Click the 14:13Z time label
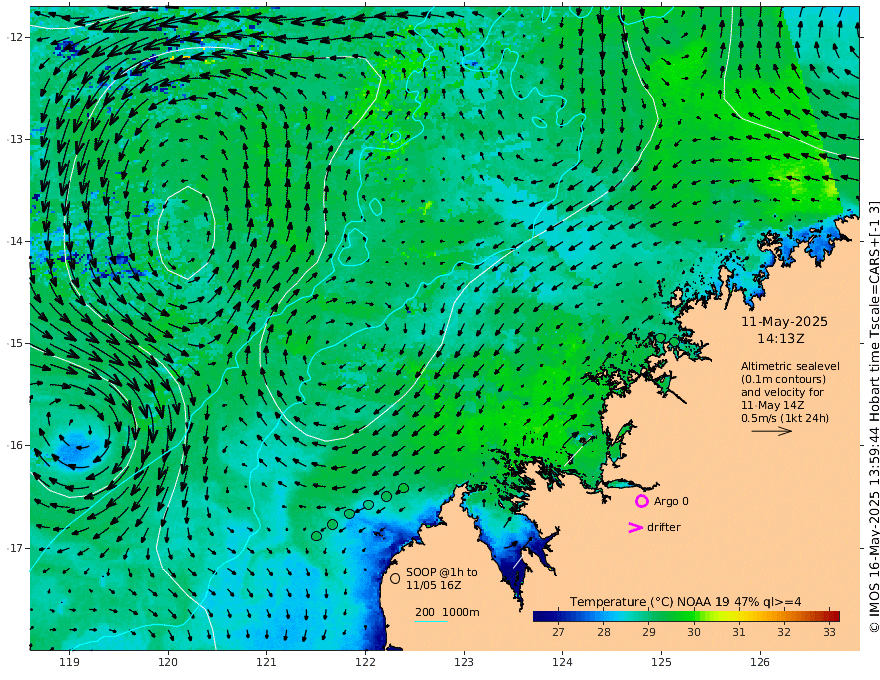880x680 pixels. pyautogui.click(x=781, y=339)
